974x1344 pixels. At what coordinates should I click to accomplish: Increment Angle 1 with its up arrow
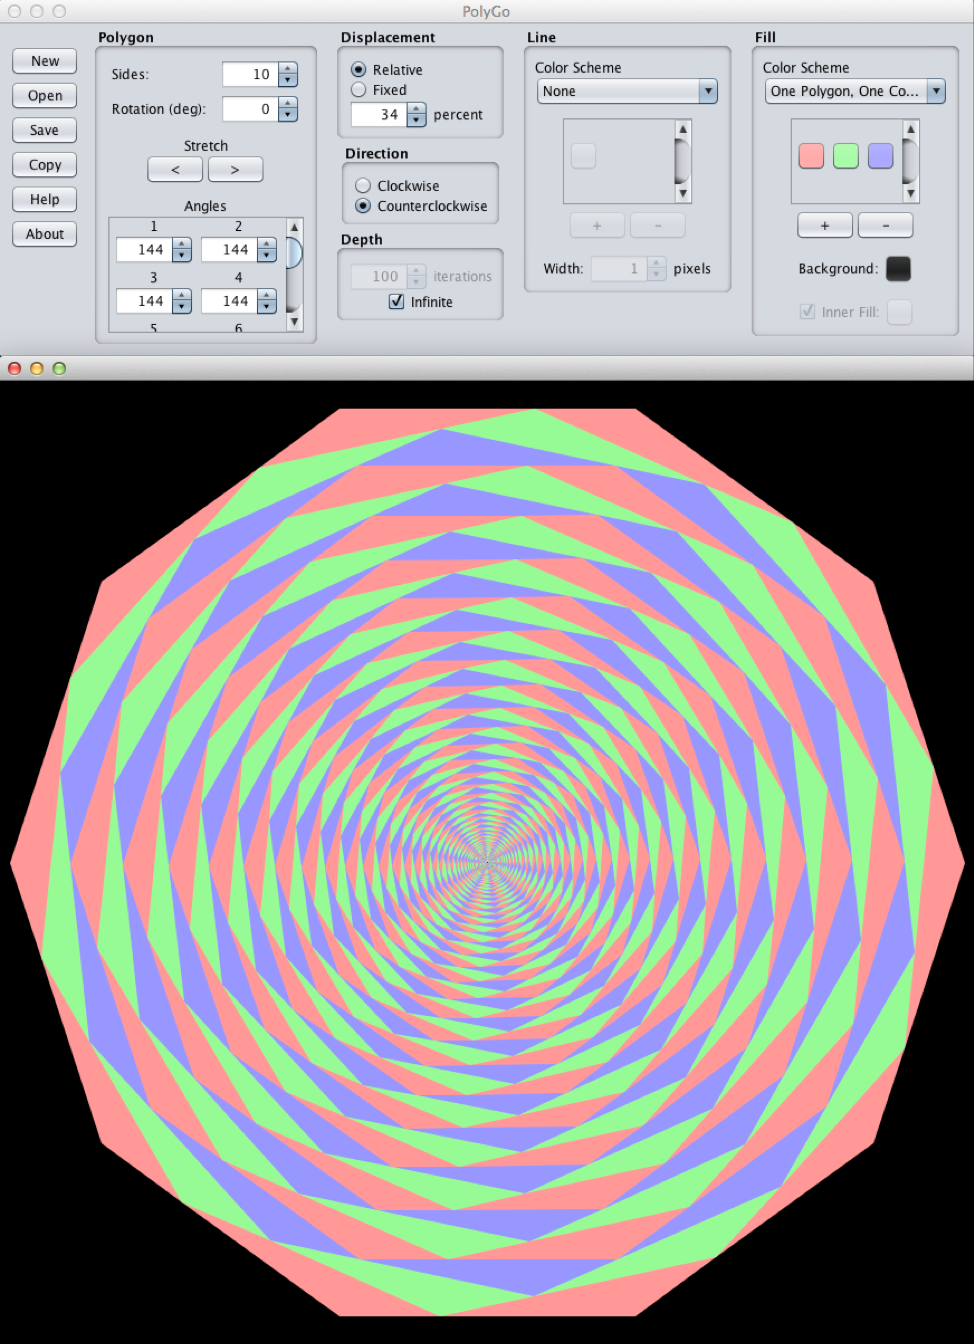(x=181, y=244)
